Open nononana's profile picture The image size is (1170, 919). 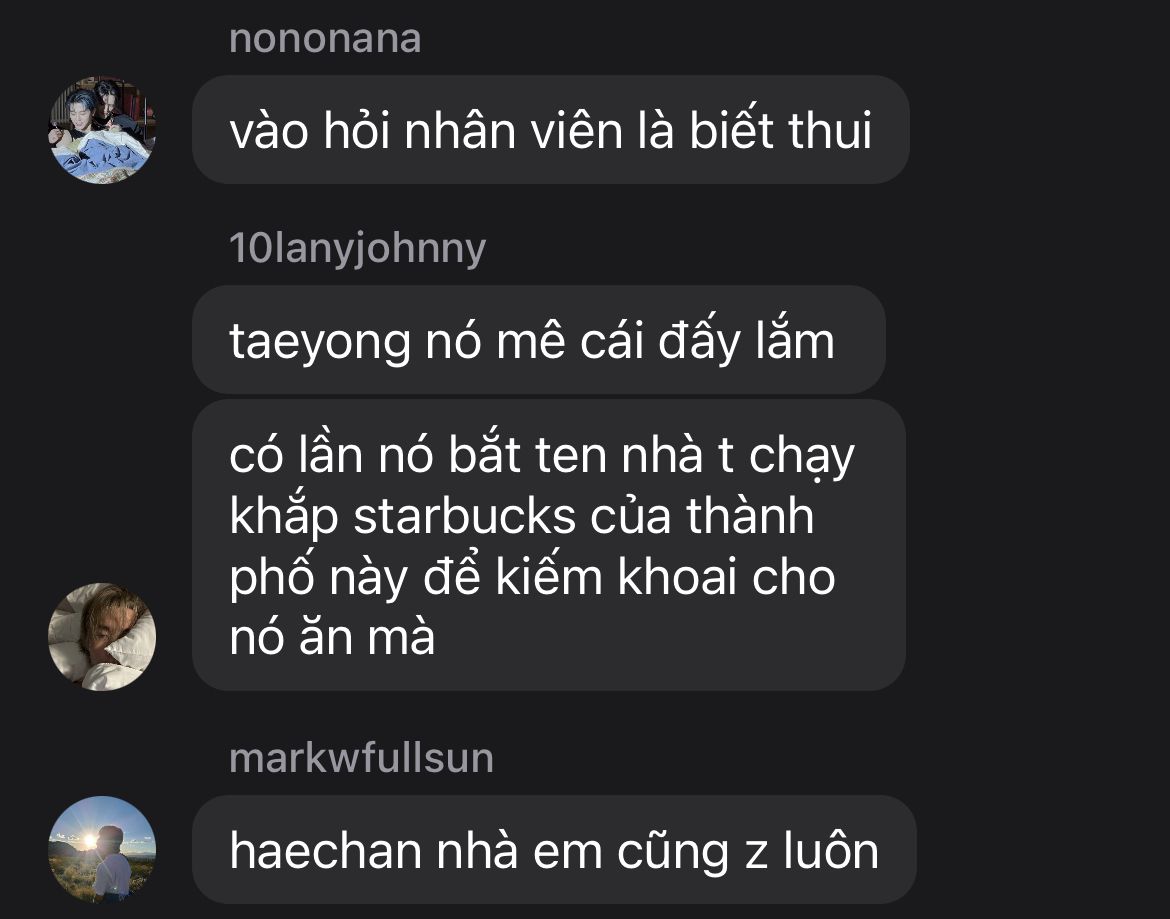point(102,130)
